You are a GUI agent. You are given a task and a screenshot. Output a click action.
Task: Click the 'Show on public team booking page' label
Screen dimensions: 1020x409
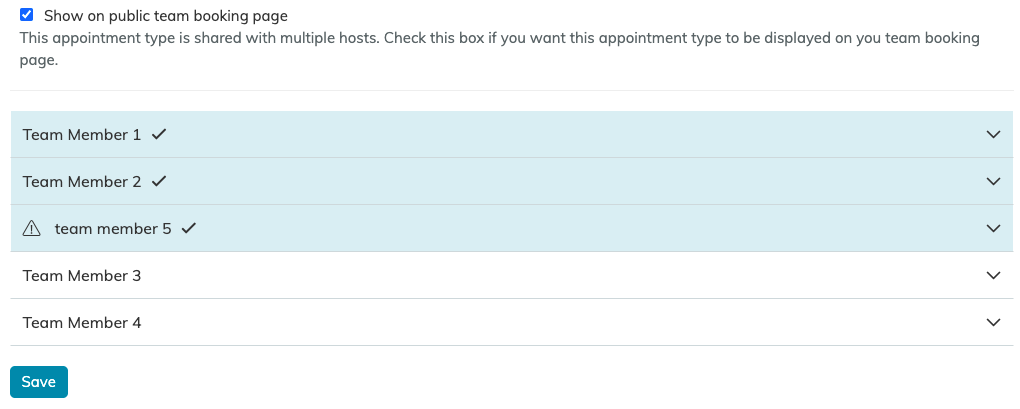tap(166, 16)
